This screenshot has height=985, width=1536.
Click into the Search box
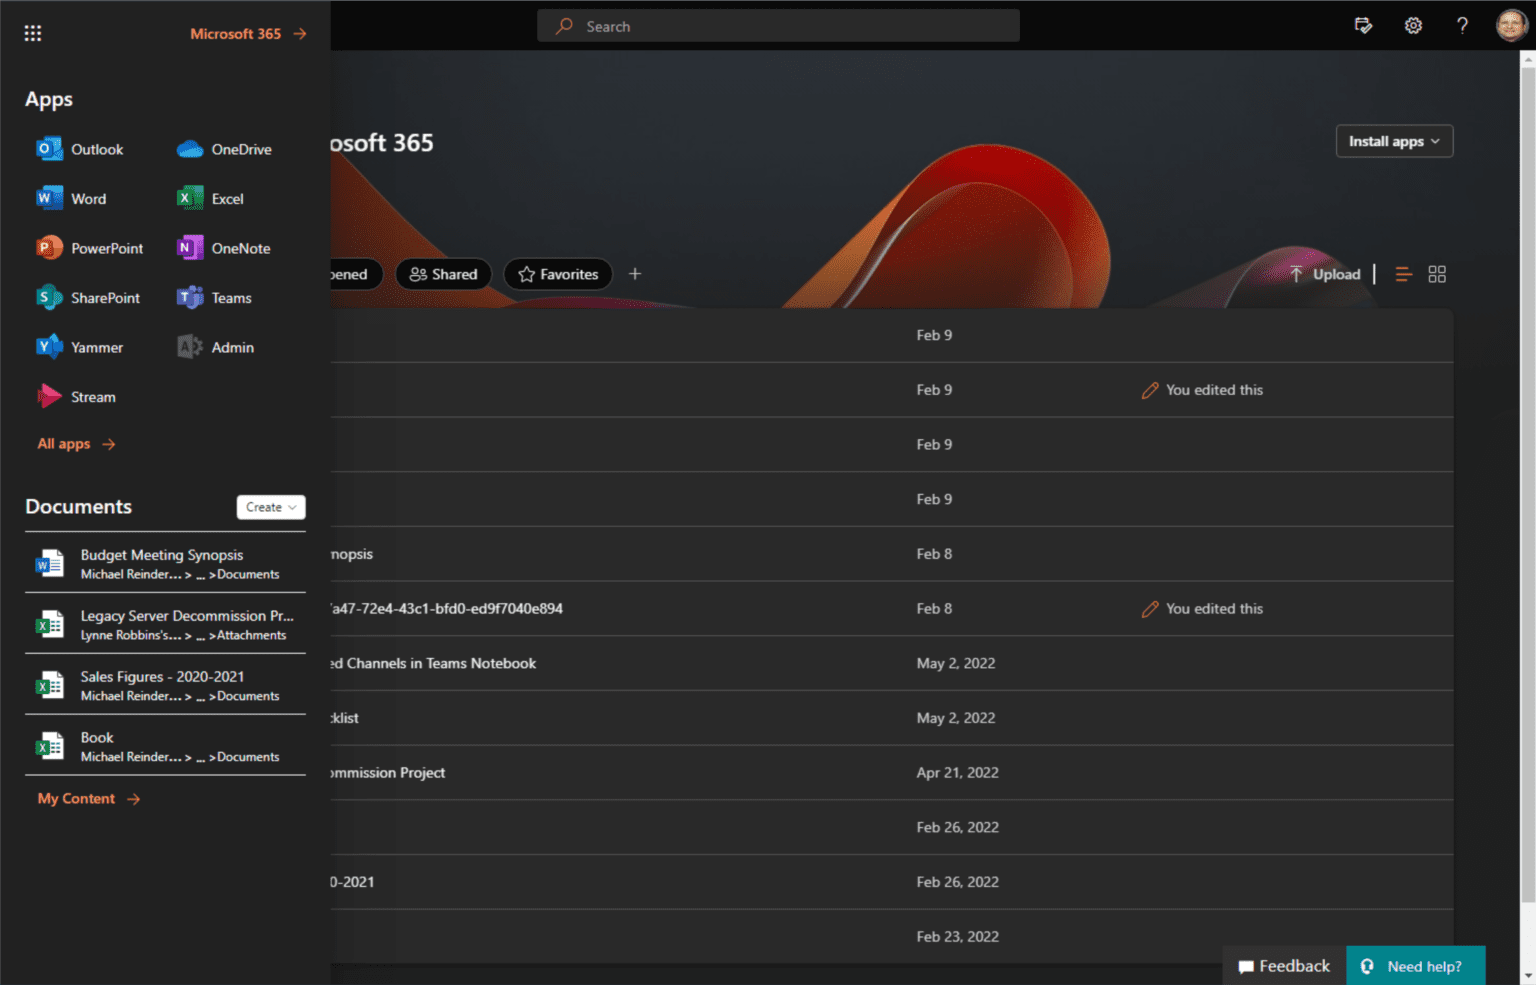pos(778,26)
